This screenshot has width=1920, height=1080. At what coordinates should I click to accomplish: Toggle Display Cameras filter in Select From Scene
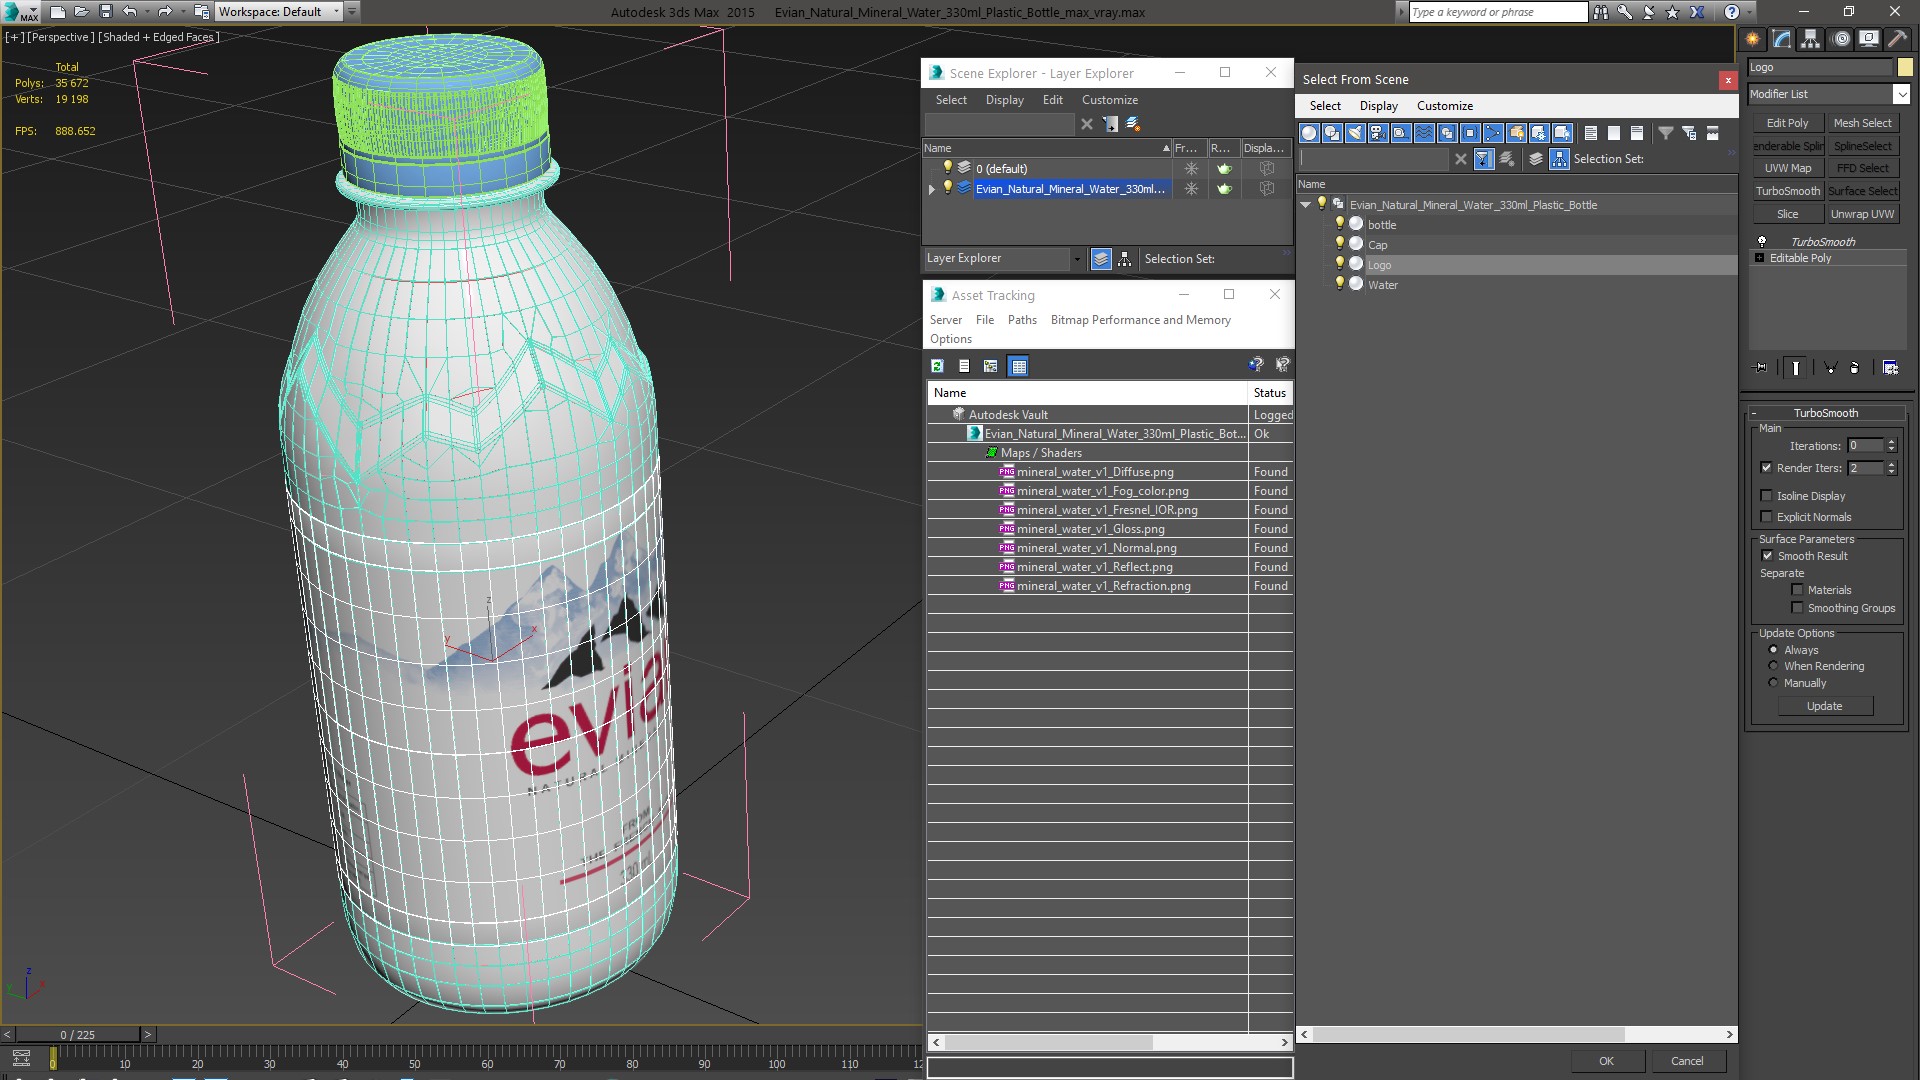[x=1378, y=133]
